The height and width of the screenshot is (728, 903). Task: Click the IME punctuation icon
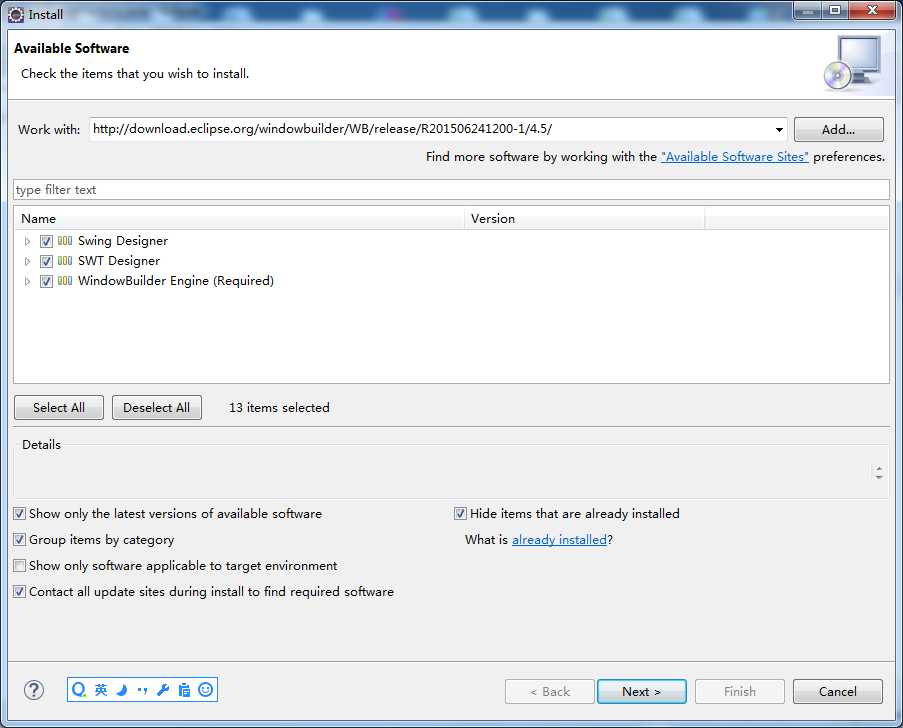pyautogui.click(x=142, y=690)
